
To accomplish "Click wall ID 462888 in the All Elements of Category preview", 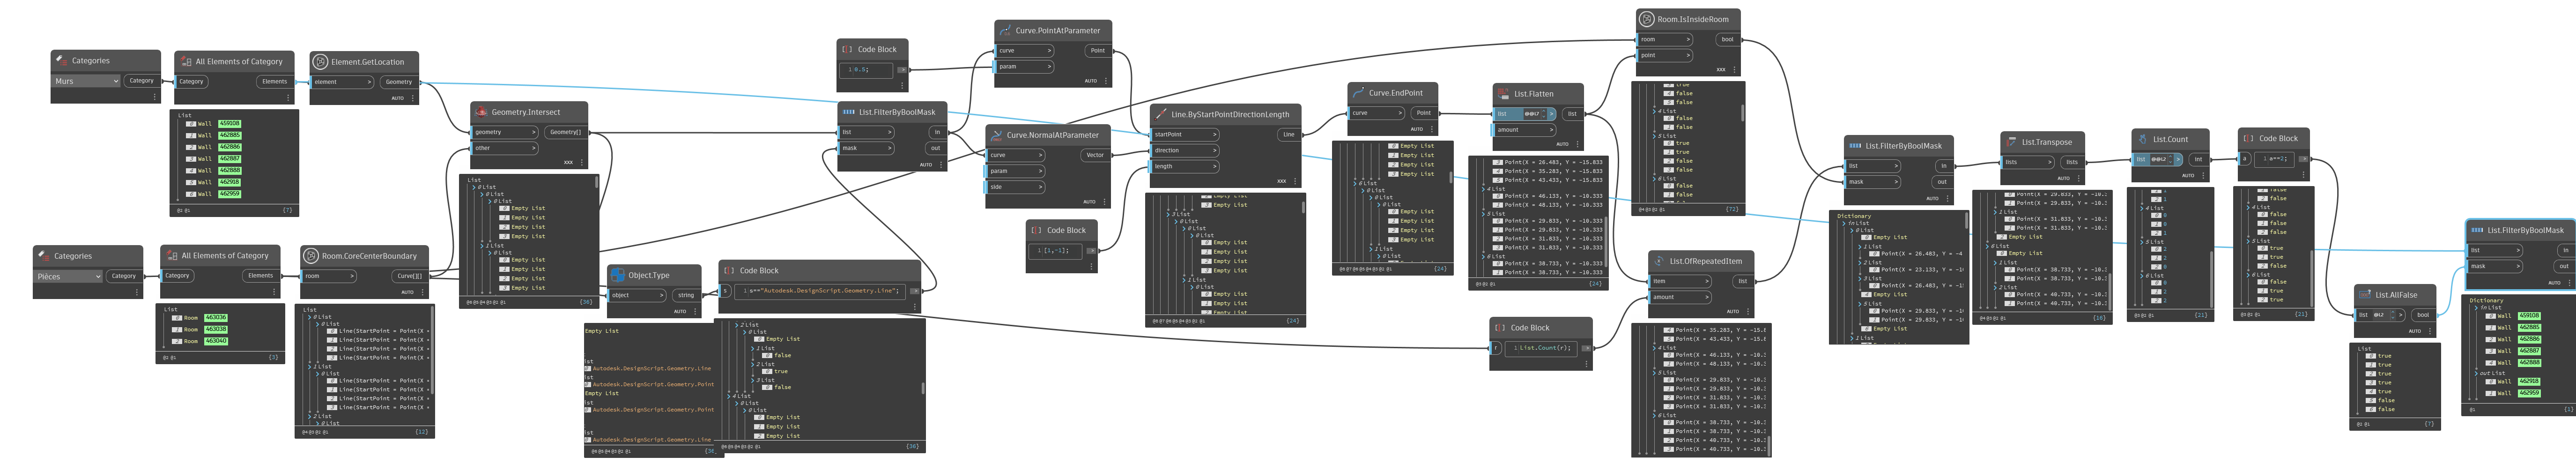I will [230, 170].
